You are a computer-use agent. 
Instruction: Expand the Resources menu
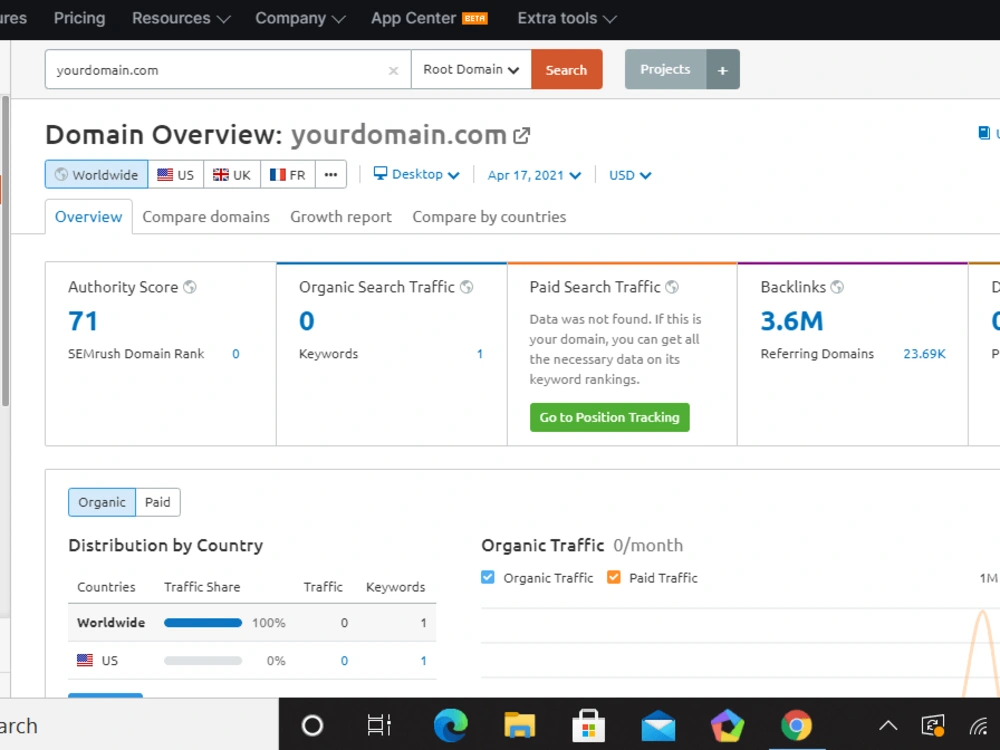click(181, 18)
